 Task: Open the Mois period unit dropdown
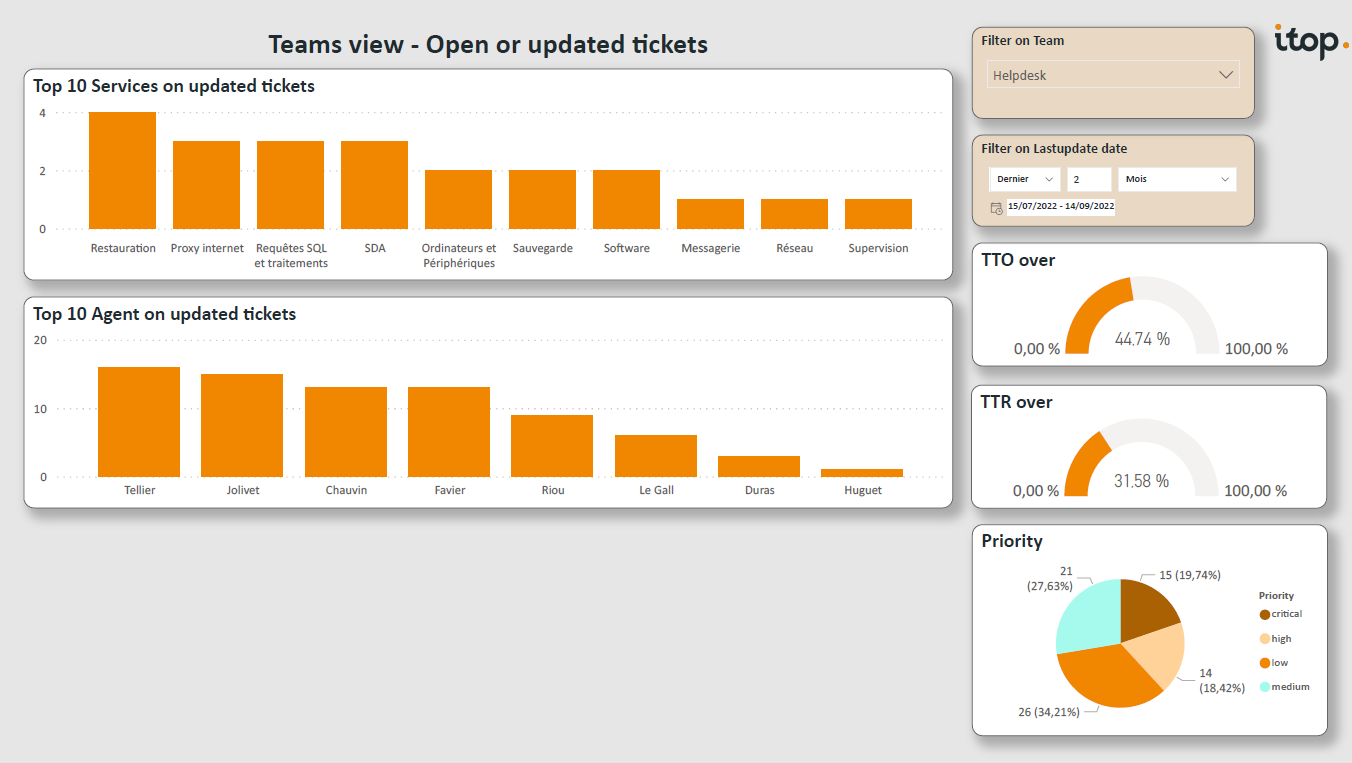(x=1177, y=179)
